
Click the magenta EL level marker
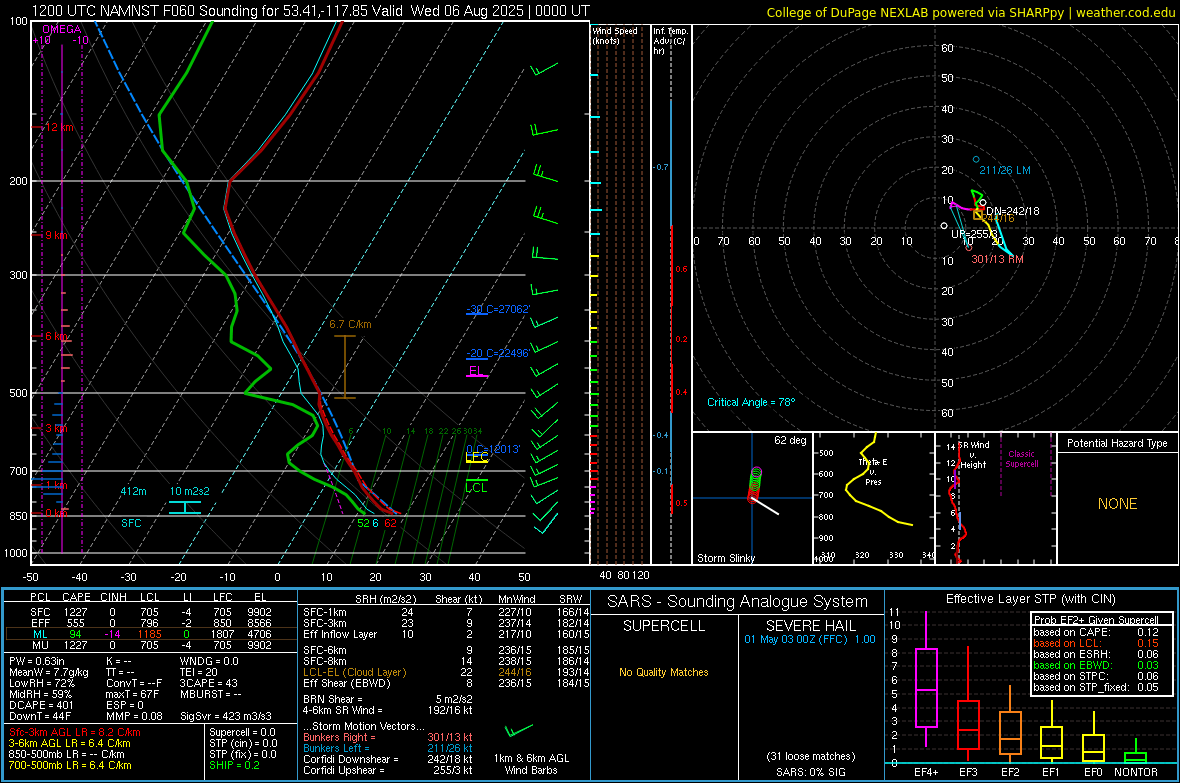pos(476,371)
